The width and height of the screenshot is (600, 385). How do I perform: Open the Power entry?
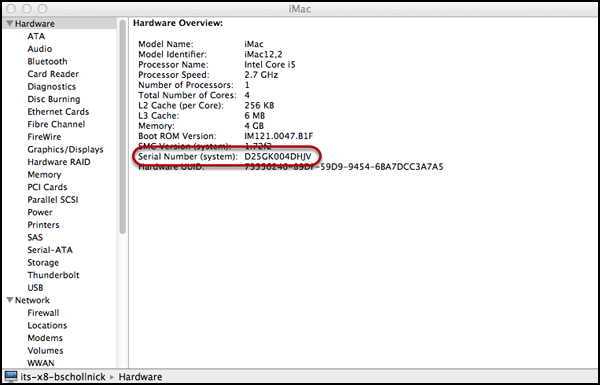40,212
